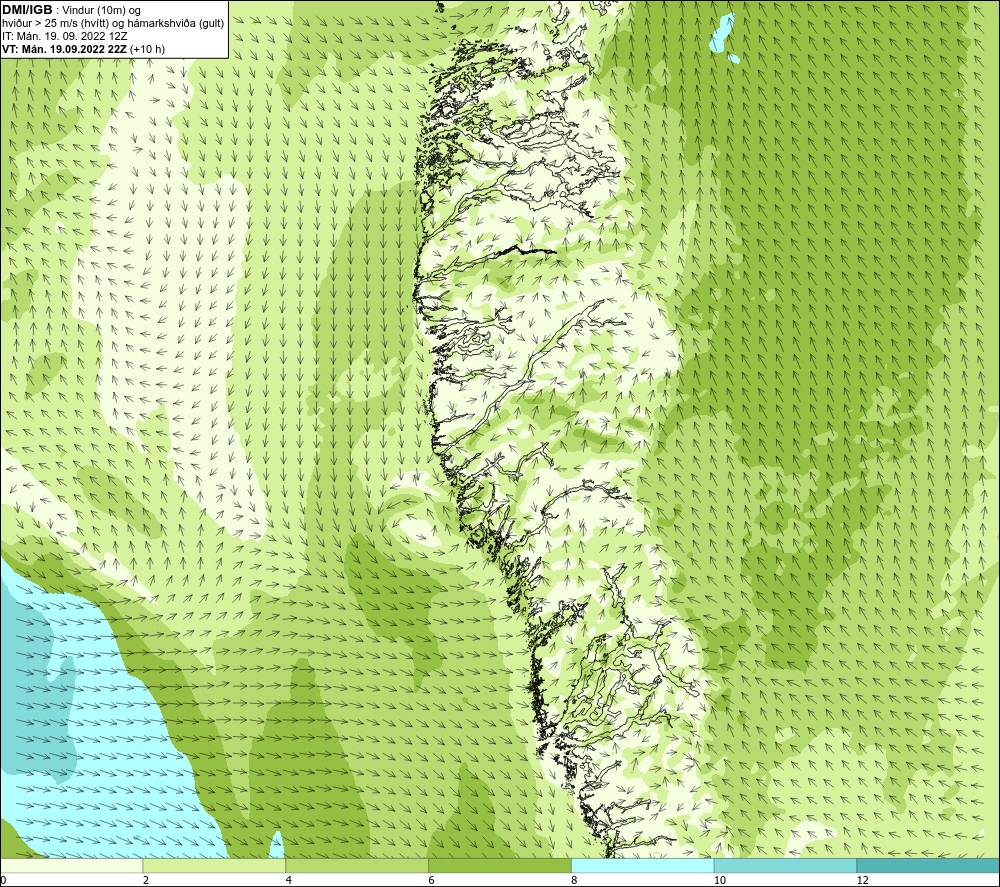This screenshot has height=887, width=1000.
Task: Click the 10-12 m/s teal legend band
Action: pos(786,865)
